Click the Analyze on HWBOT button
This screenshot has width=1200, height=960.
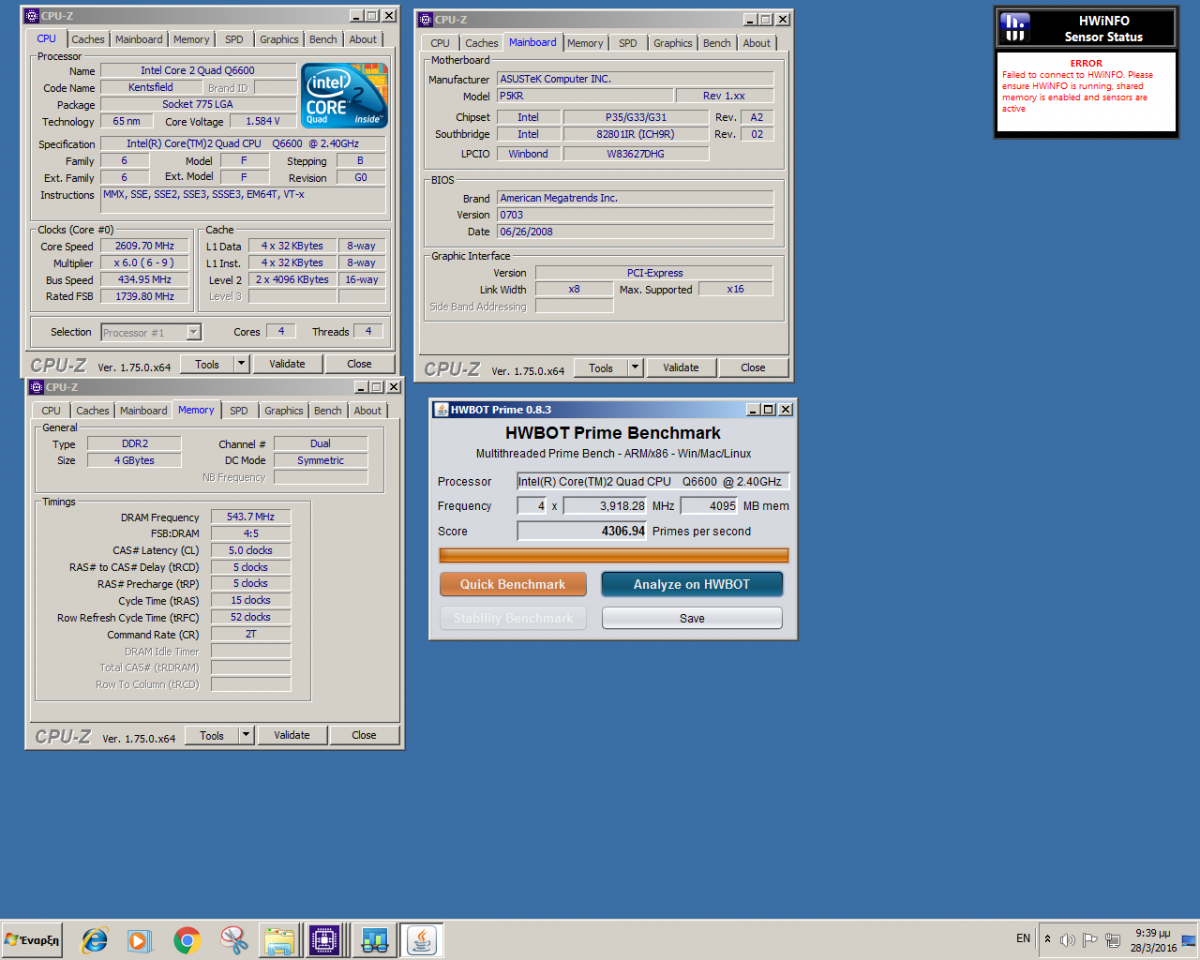(x=692, y=585)
